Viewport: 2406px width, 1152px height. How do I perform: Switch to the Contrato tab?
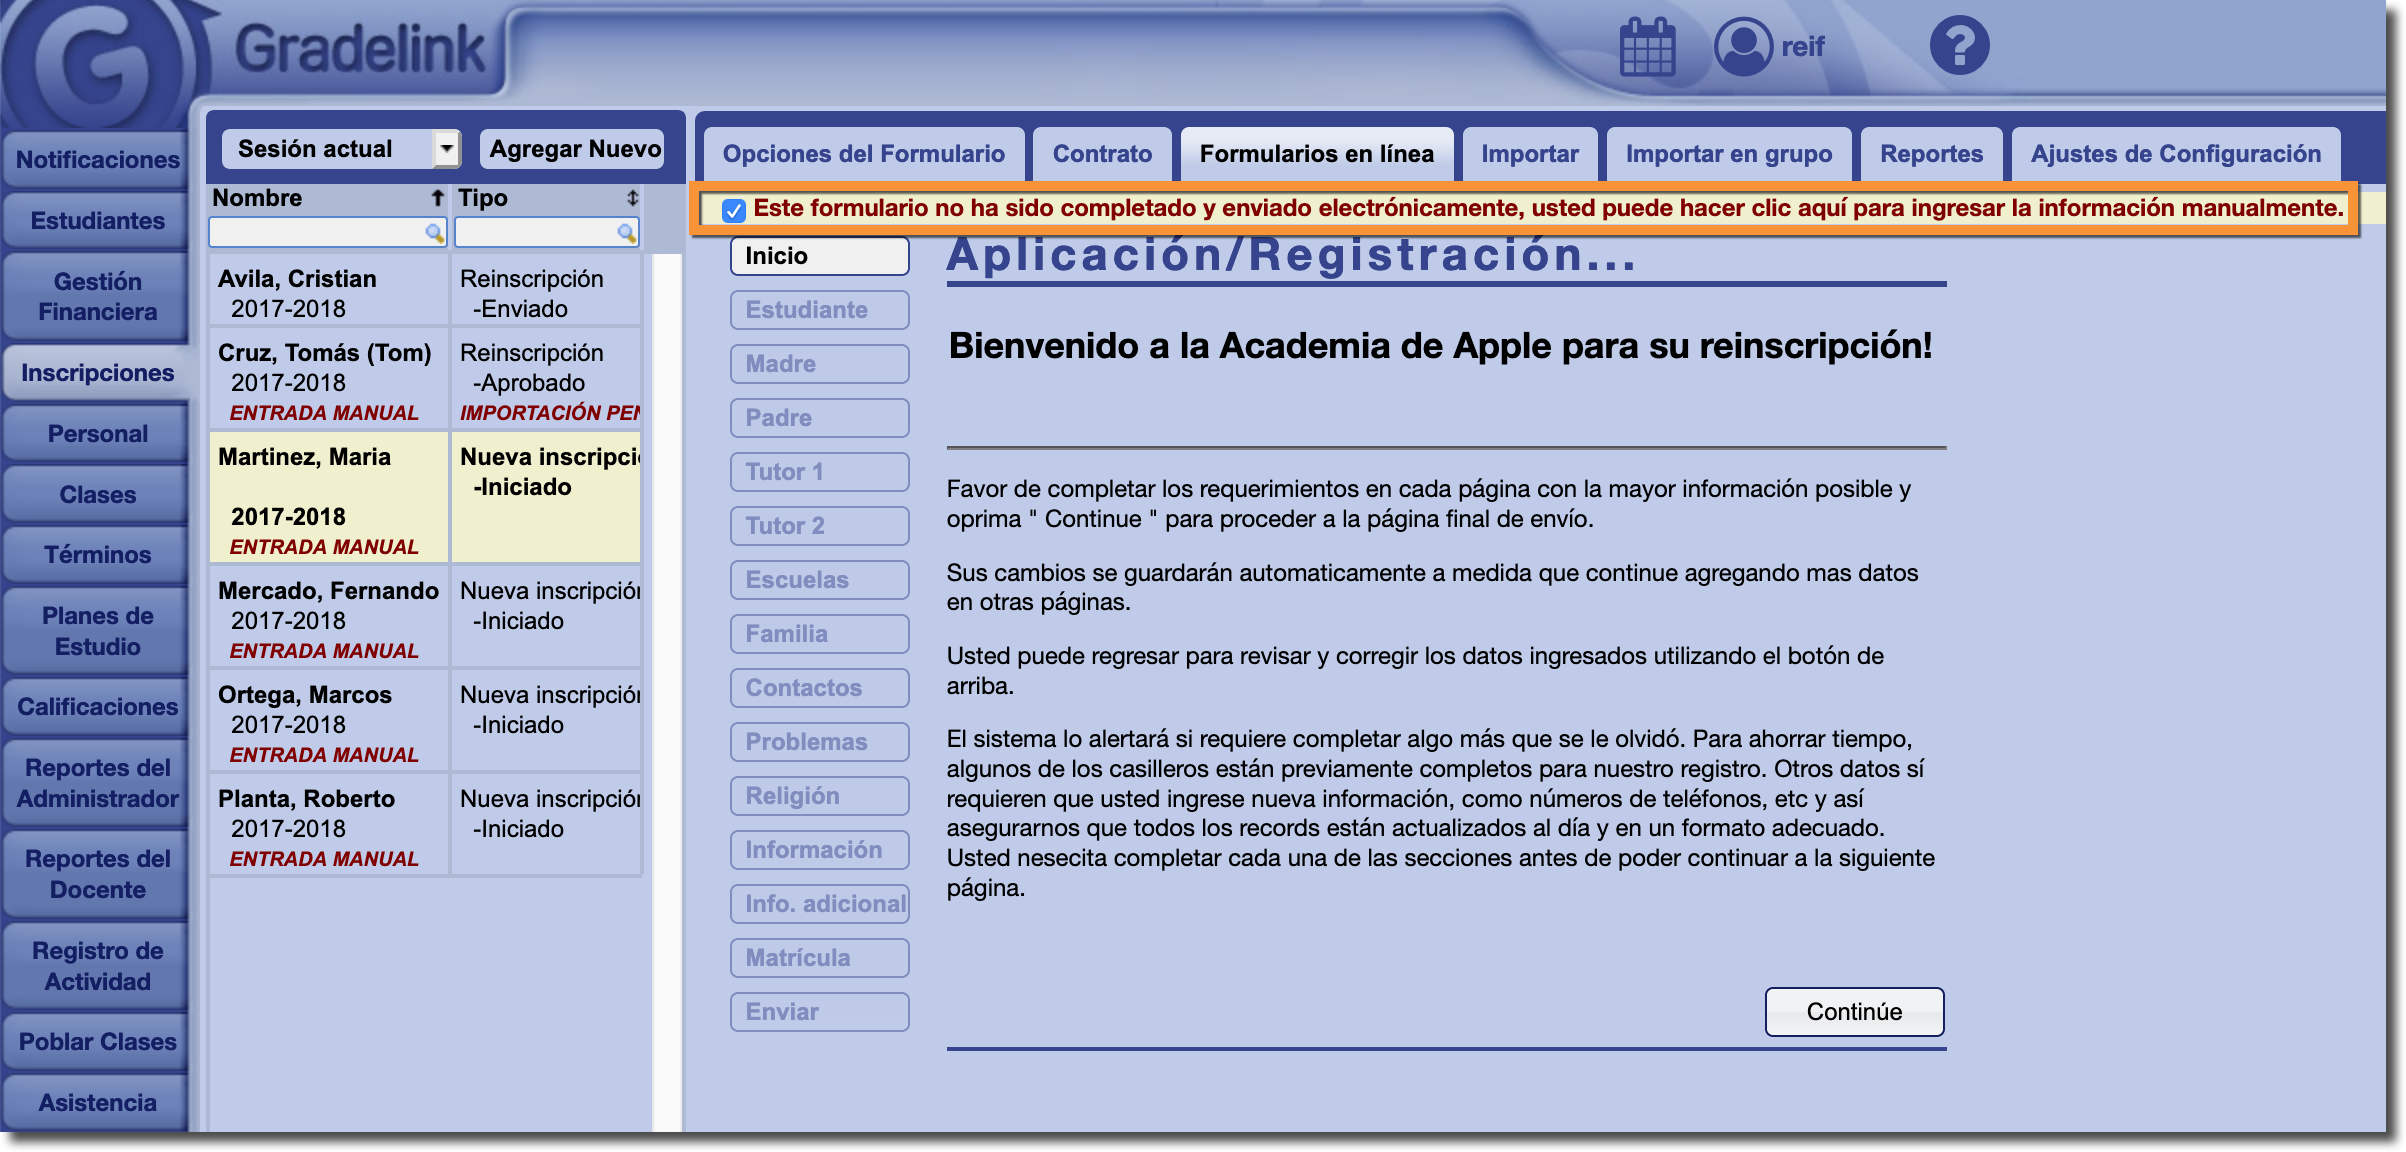click(1102, 154)
